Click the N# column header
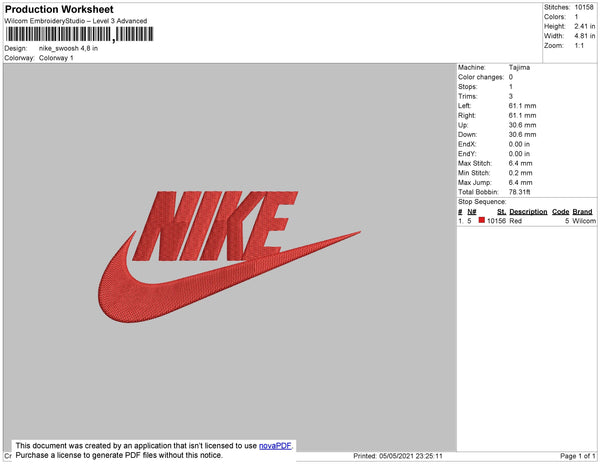Viewport: 600px width, 464px height. (x=473, y=212)
